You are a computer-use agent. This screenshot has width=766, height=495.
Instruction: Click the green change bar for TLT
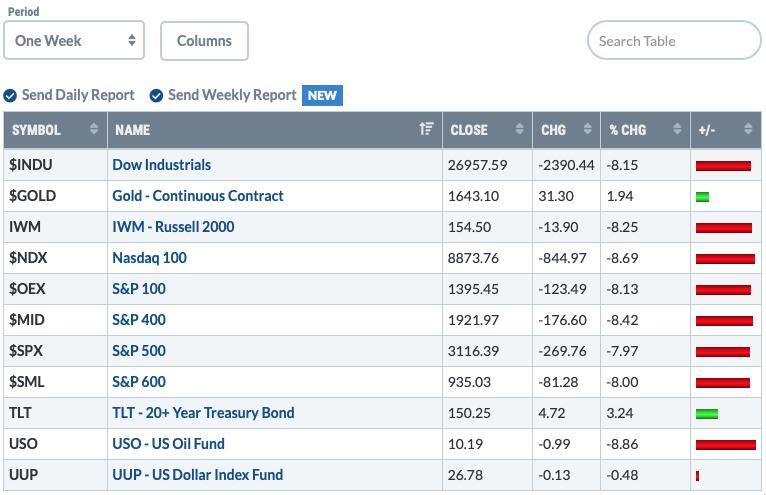(707, 414)
